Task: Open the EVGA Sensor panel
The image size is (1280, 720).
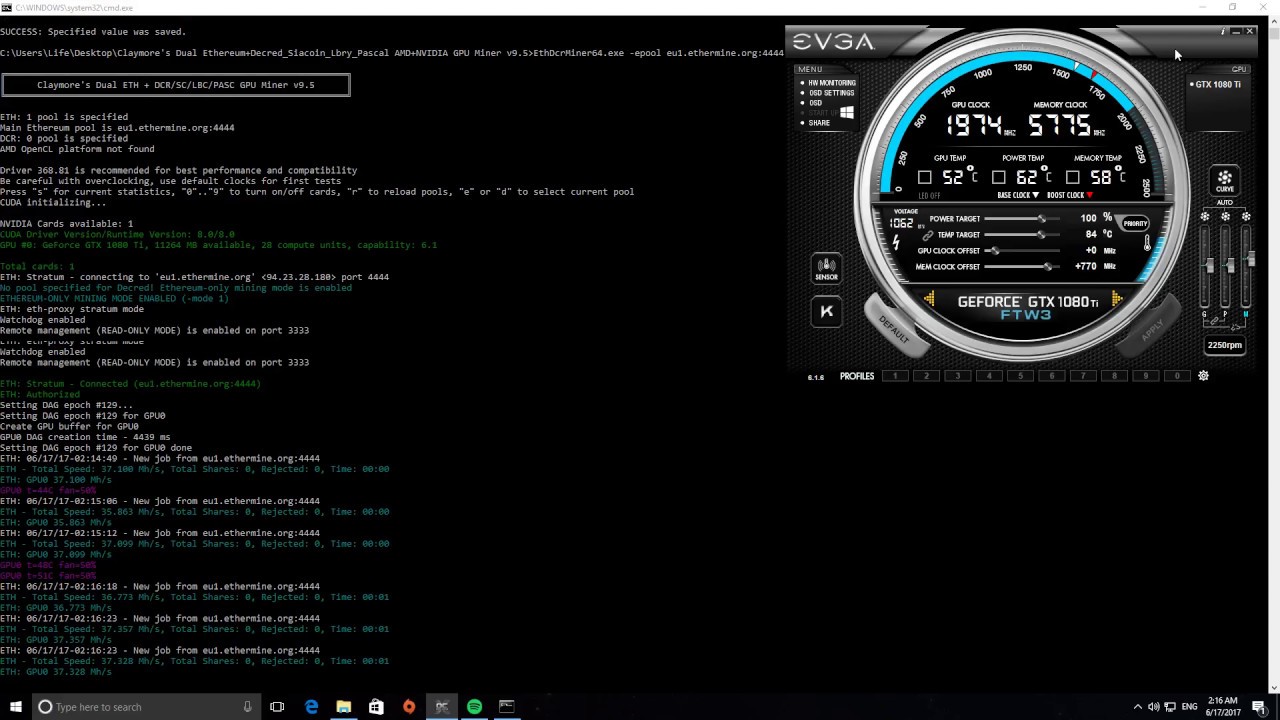Action: pyautogui.click(x=826, y=269)
